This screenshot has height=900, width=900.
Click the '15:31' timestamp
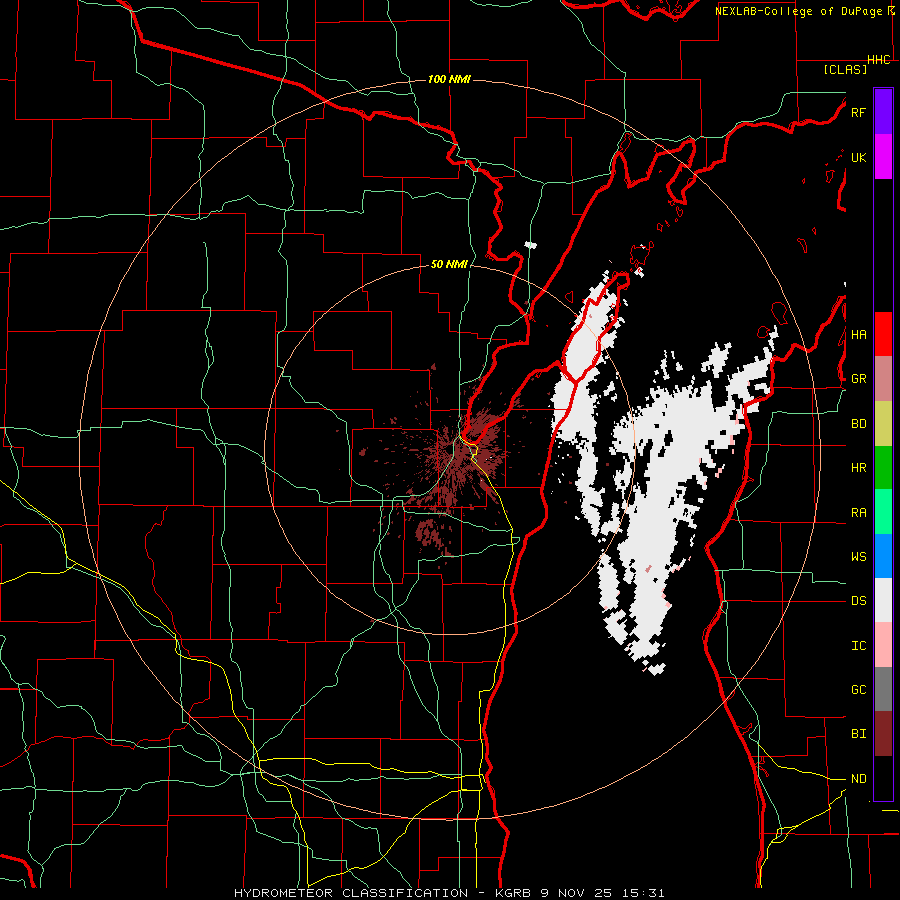643,893
